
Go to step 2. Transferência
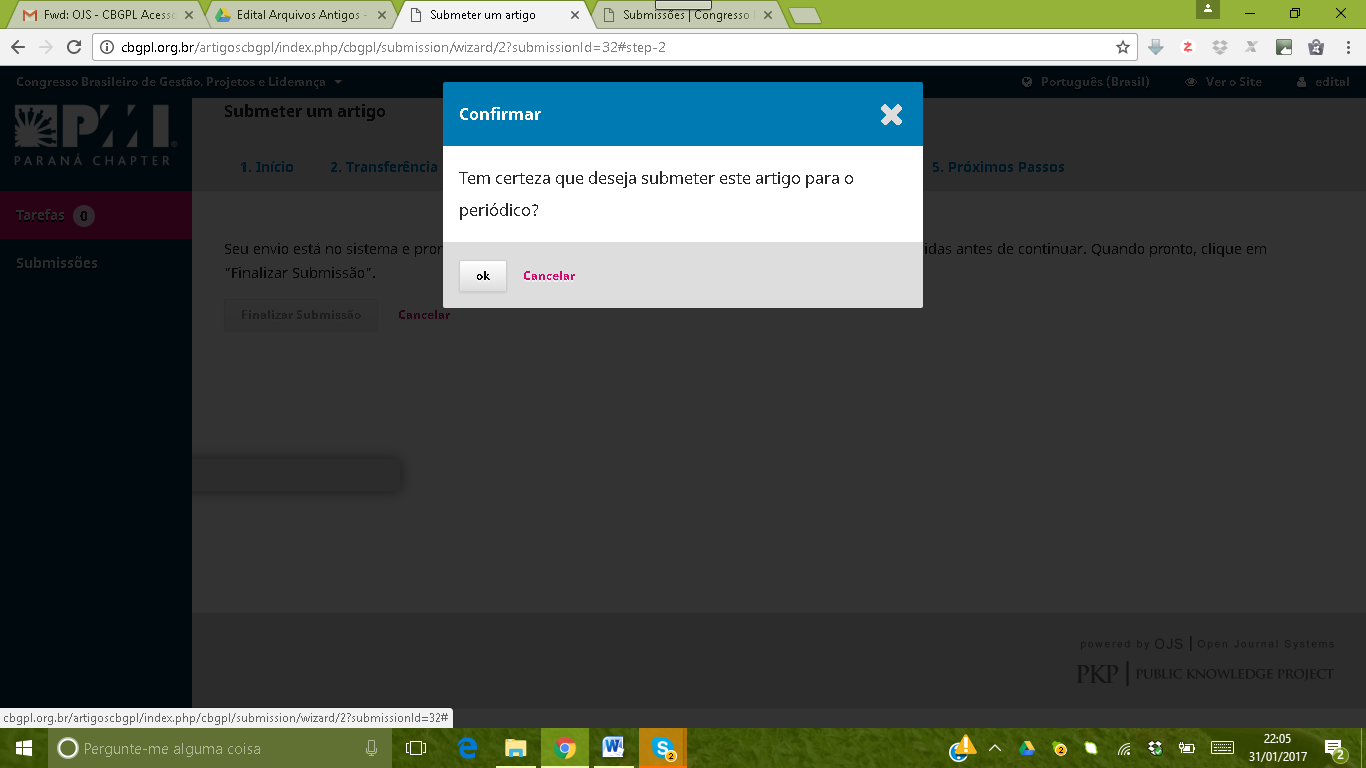pos(384,167)
